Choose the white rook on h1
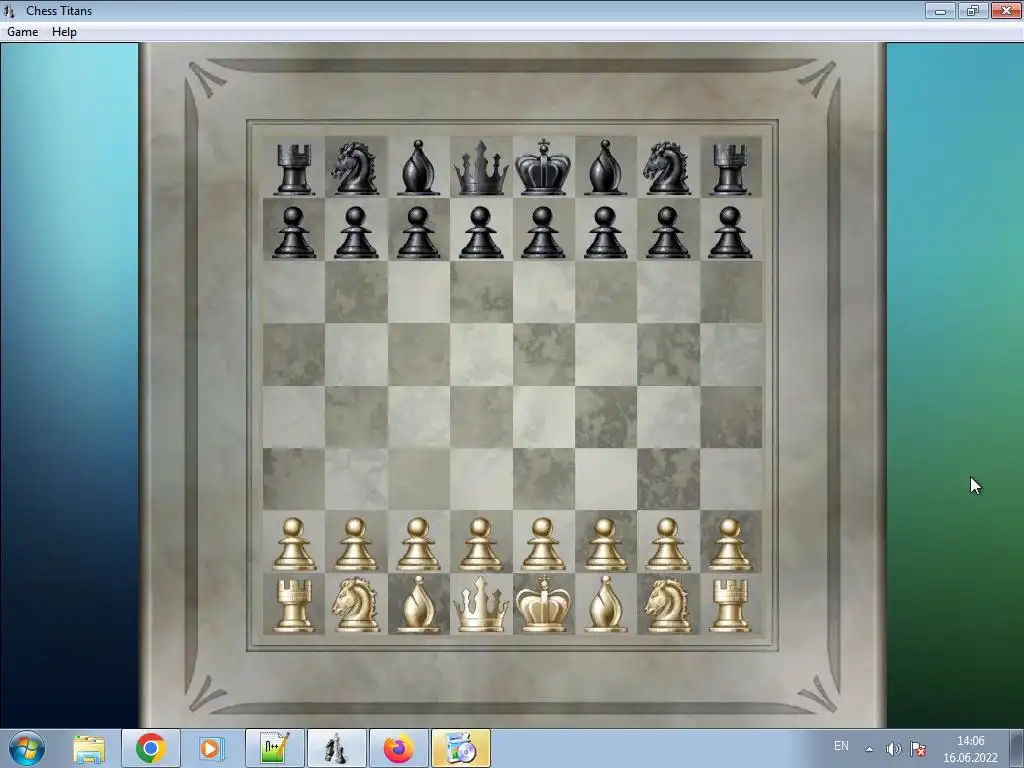This screenshot has width=1024, height=768. (730, 607)
